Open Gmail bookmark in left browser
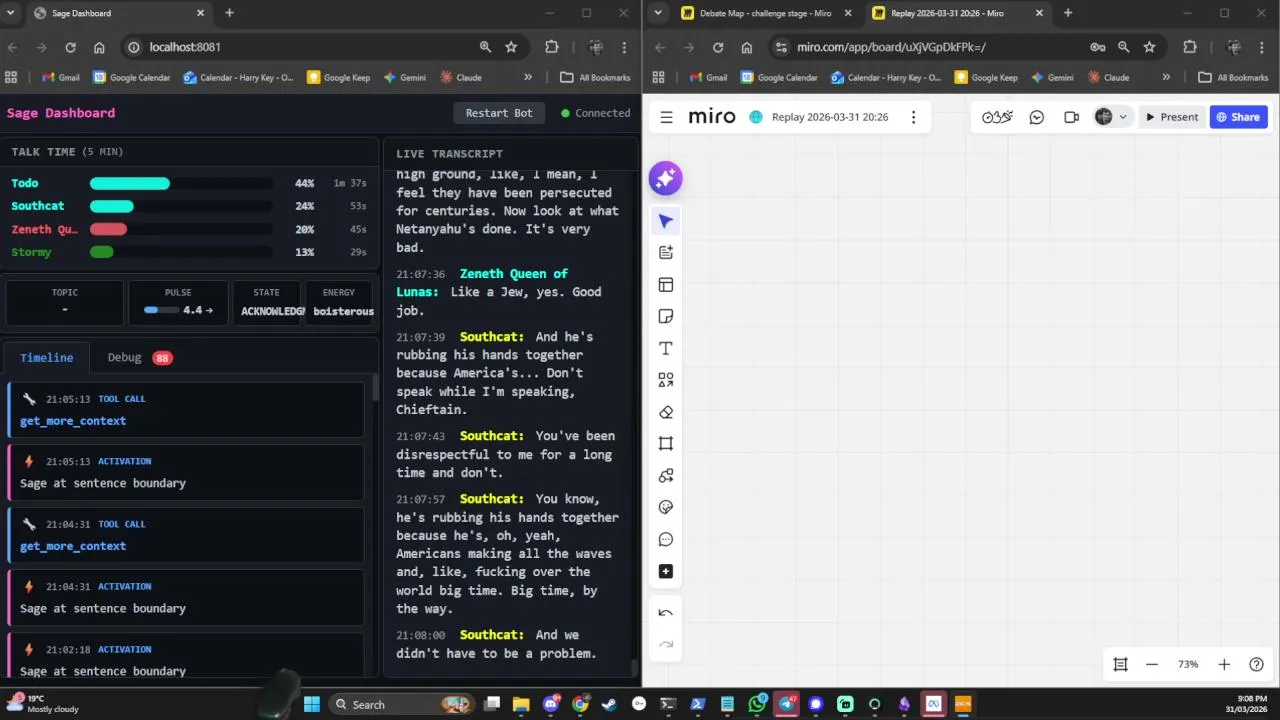Viewport: 1280px width, 720px height. point(61,77)
